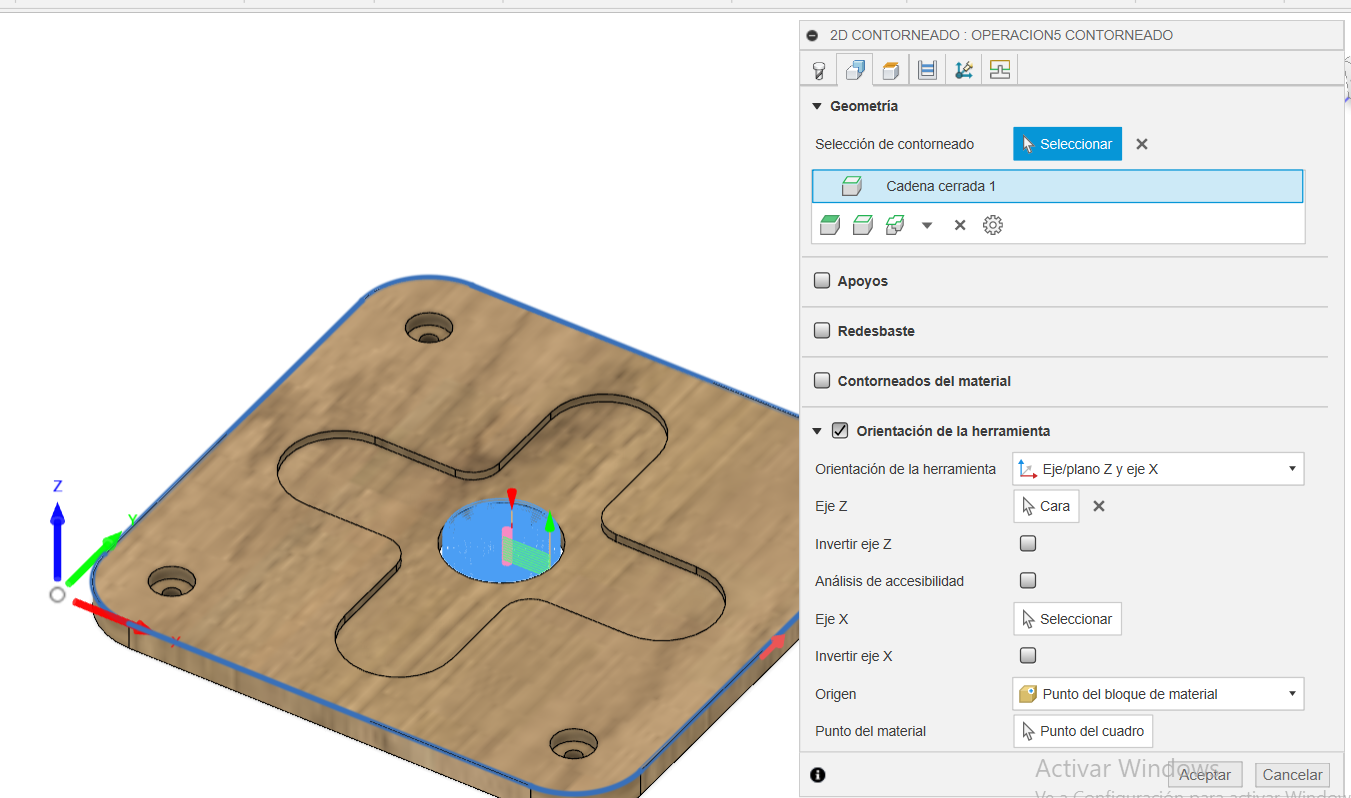
Task: Switch to the Geometry tab icon
Action: [855, 70]
